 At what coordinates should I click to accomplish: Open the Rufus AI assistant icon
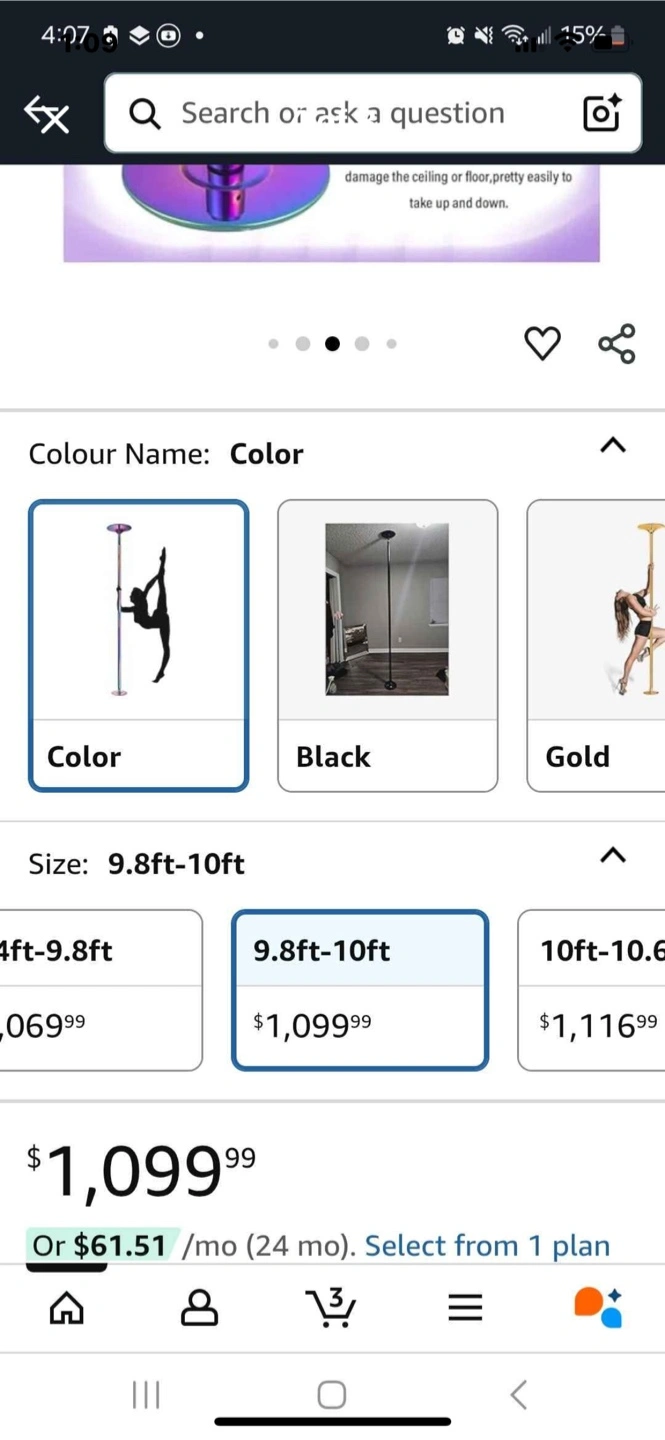click(x=598, y=1307)
